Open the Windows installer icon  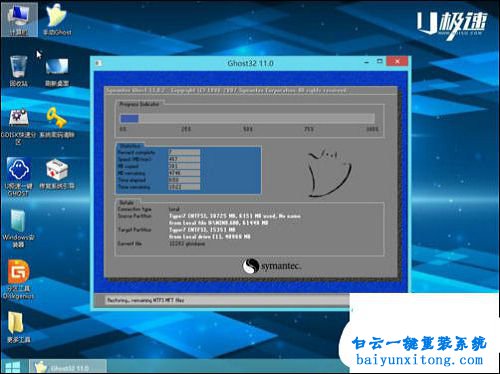[x=19, y=228]
